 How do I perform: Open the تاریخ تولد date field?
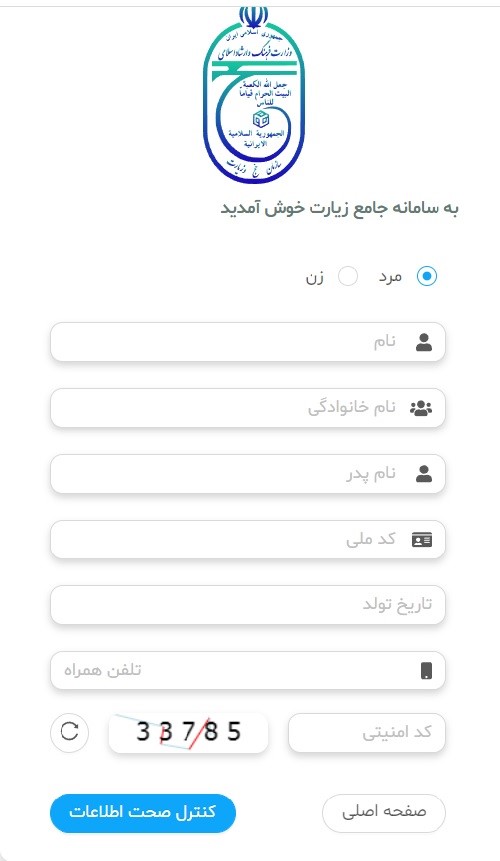tap(248, 605)
